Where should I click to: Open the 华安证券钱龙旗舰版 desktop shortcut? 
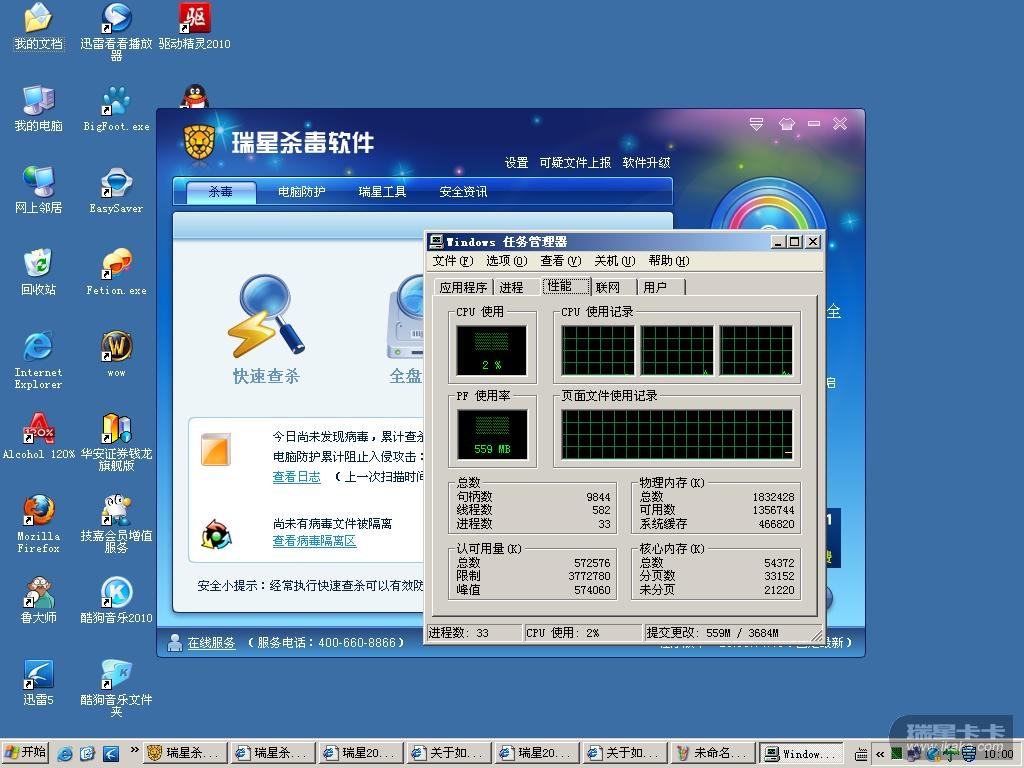click(x=116, y=441)
